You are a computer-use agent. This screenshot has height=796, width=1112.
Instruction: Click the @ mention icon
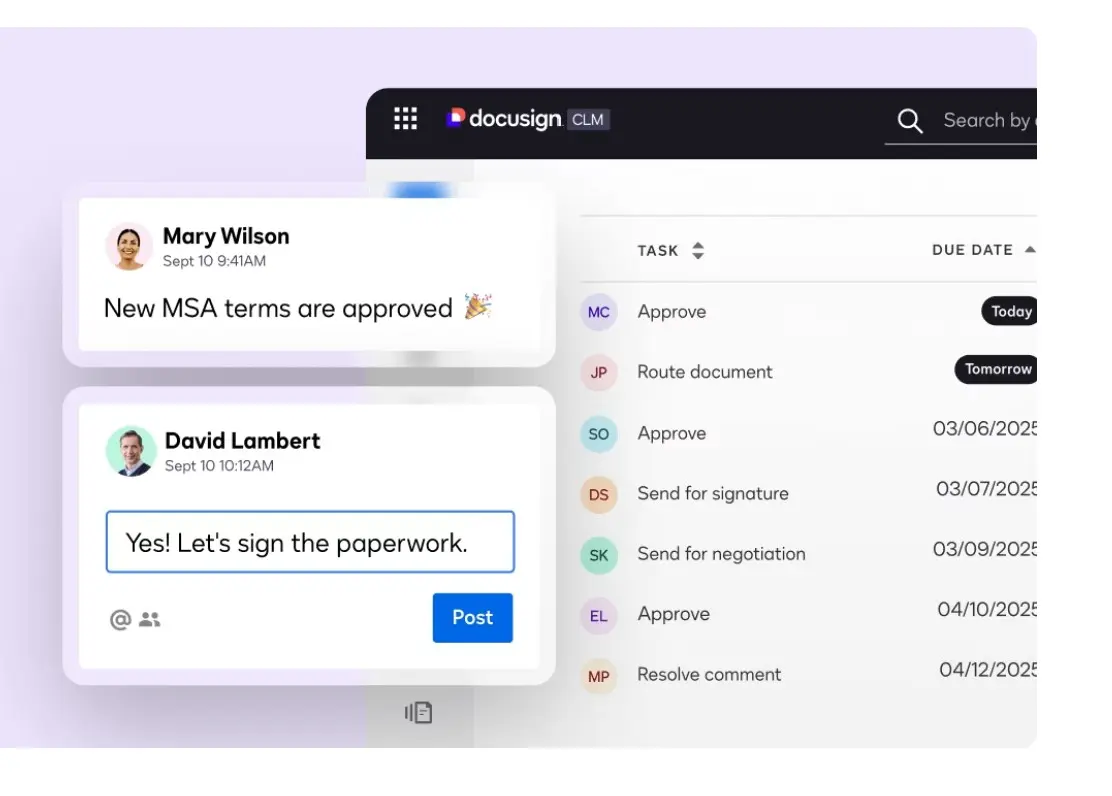pos(120,620)
